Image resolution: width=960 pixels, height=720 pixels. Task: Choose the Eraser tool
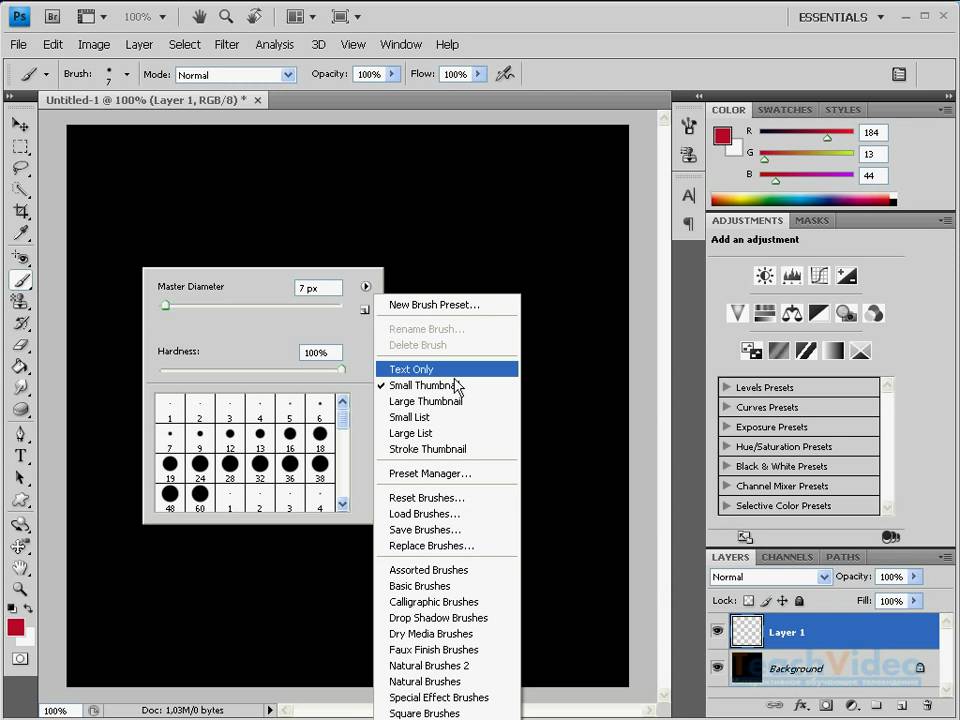[20, 344]
